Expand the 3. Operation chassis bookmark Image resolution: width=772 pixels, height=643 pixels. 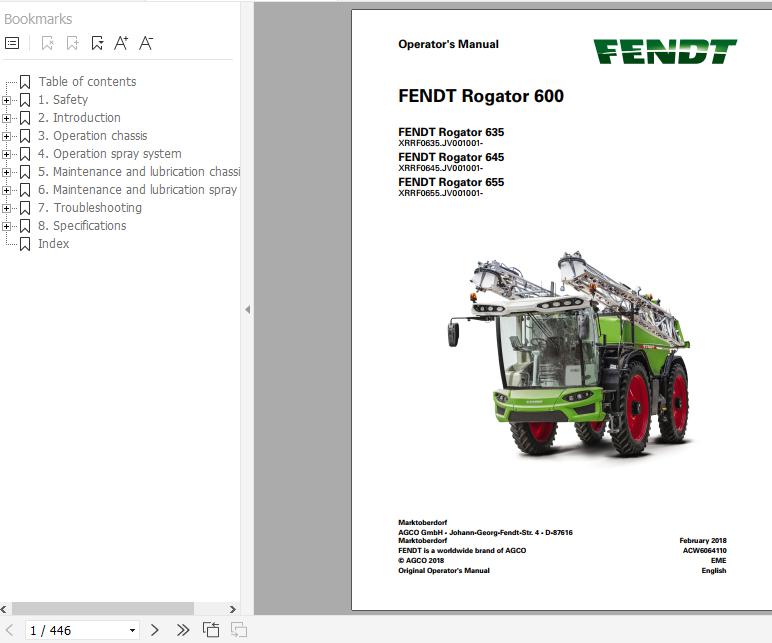[6, 136]
